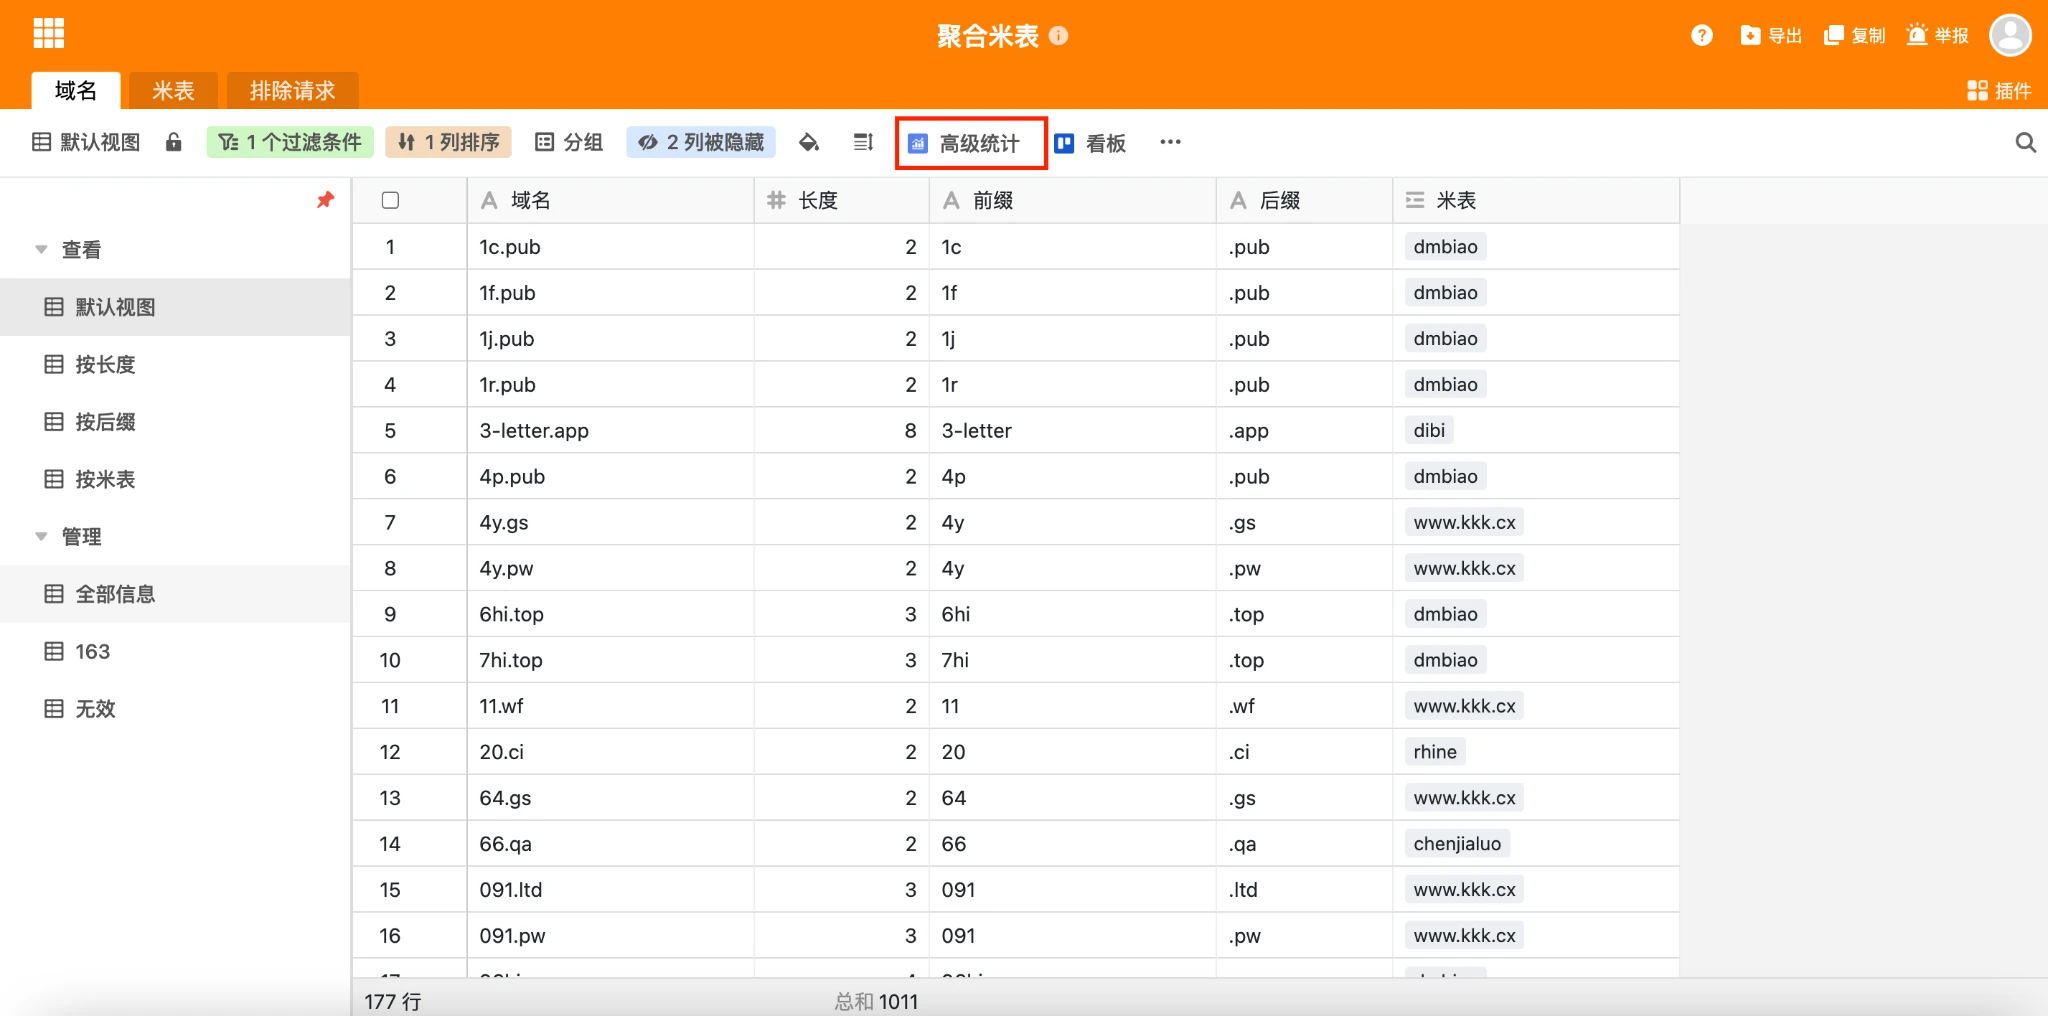Open the 1 个过滤条件 filter settings
This screenshot has width=2048, height=1016.
pos(290,142)
